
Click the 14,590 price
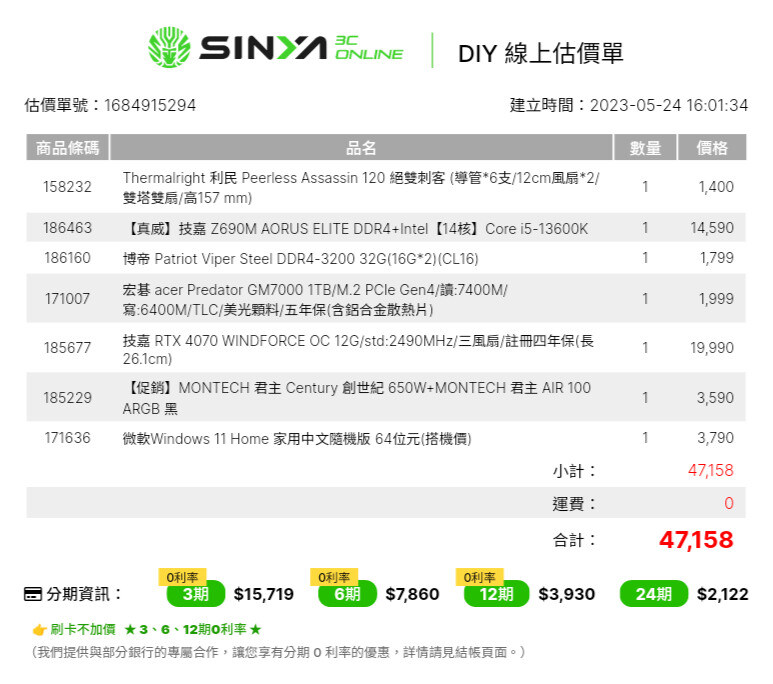pyautogui.click(x=712, y=228)
